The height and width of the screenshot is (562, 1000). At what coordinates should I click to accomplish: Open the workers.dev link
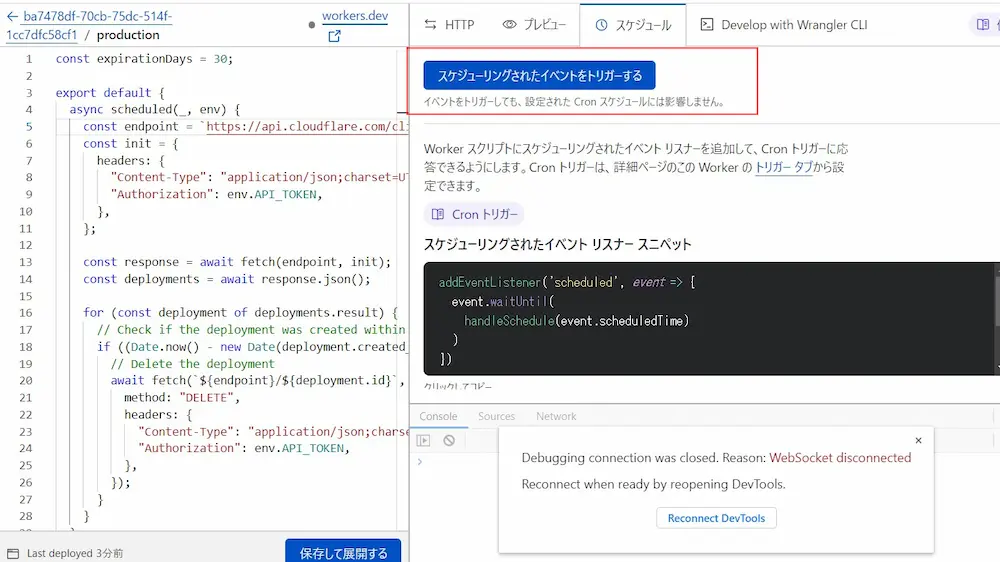tap(355, 17)
